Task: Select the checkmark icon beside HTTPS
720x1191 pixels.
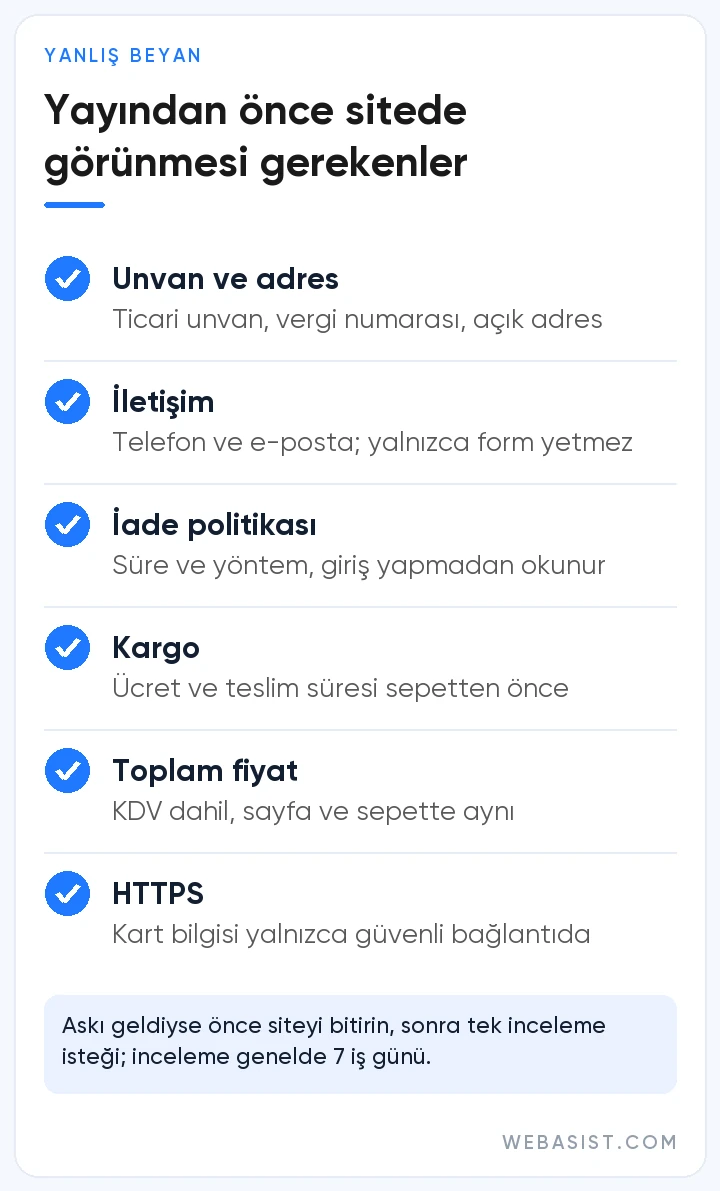Action: pyautogui.click(x=68, y=894)
